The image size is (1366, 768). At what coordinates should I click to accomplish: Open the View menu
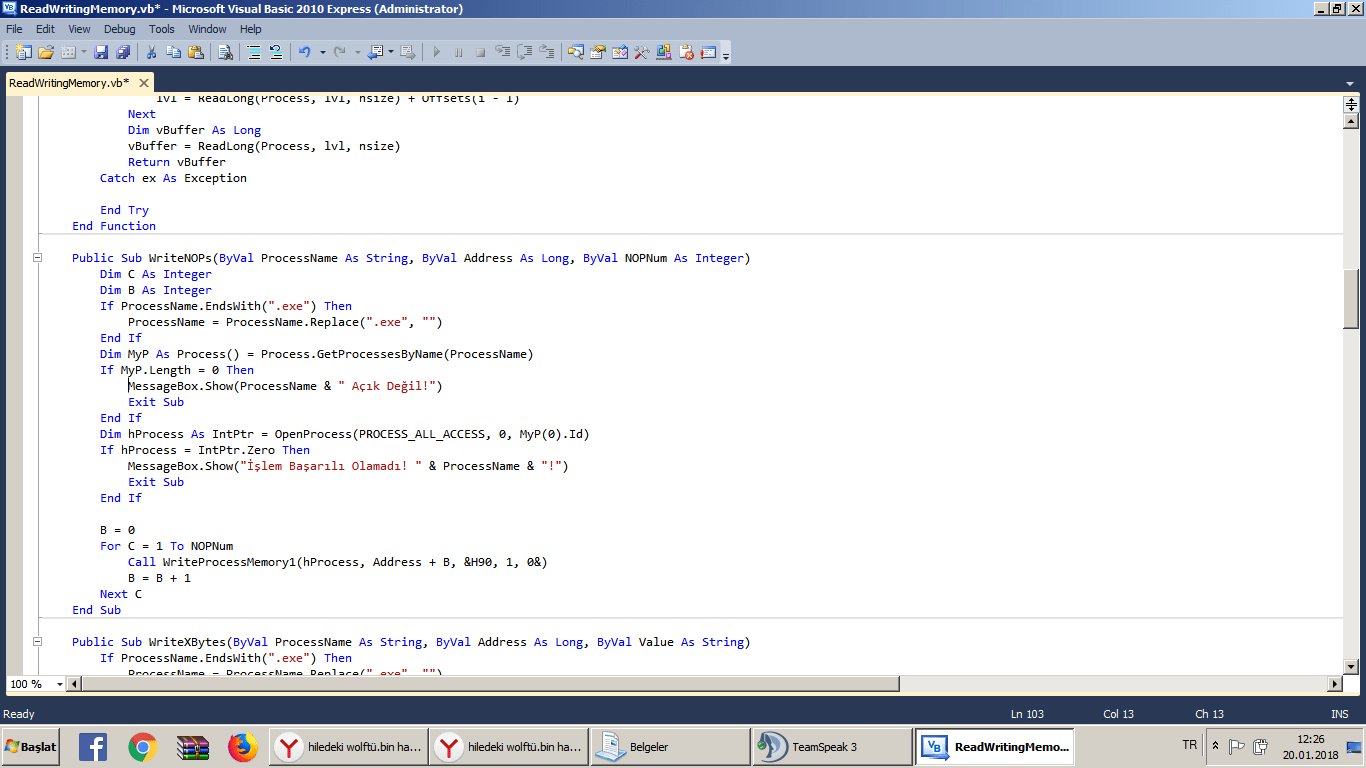coord(79,29)
